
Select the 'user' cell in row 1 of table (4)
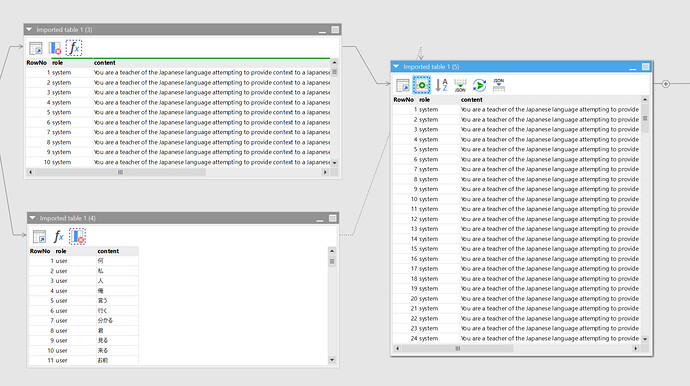click(x=75, y=261)
